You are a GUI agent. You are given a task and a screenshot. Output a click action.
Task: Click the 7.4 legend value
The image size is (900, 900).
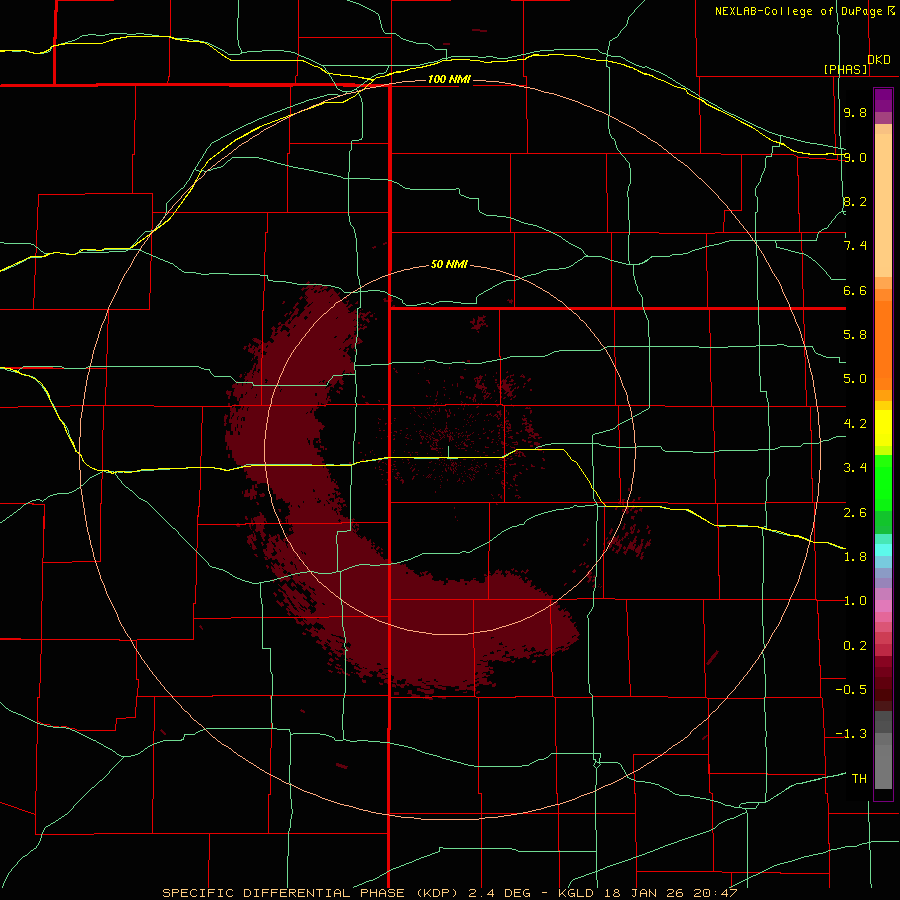point(855,246)
